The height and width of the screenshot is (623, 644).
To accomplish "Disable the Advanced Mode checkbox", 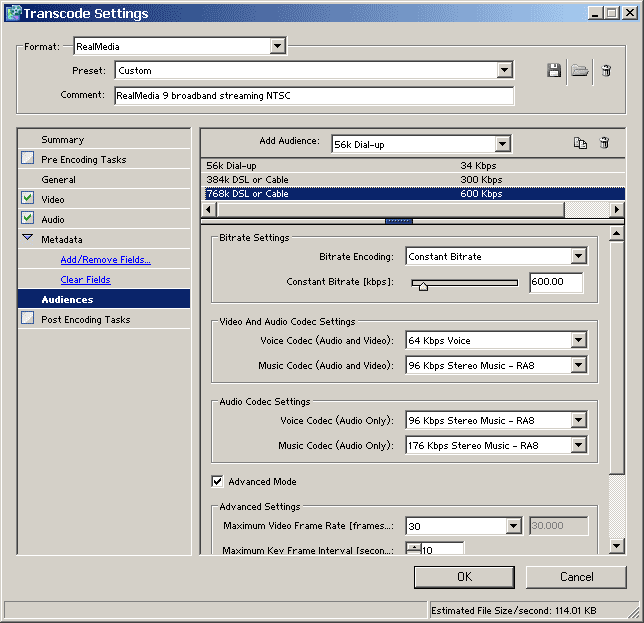I will click(217, 481).
